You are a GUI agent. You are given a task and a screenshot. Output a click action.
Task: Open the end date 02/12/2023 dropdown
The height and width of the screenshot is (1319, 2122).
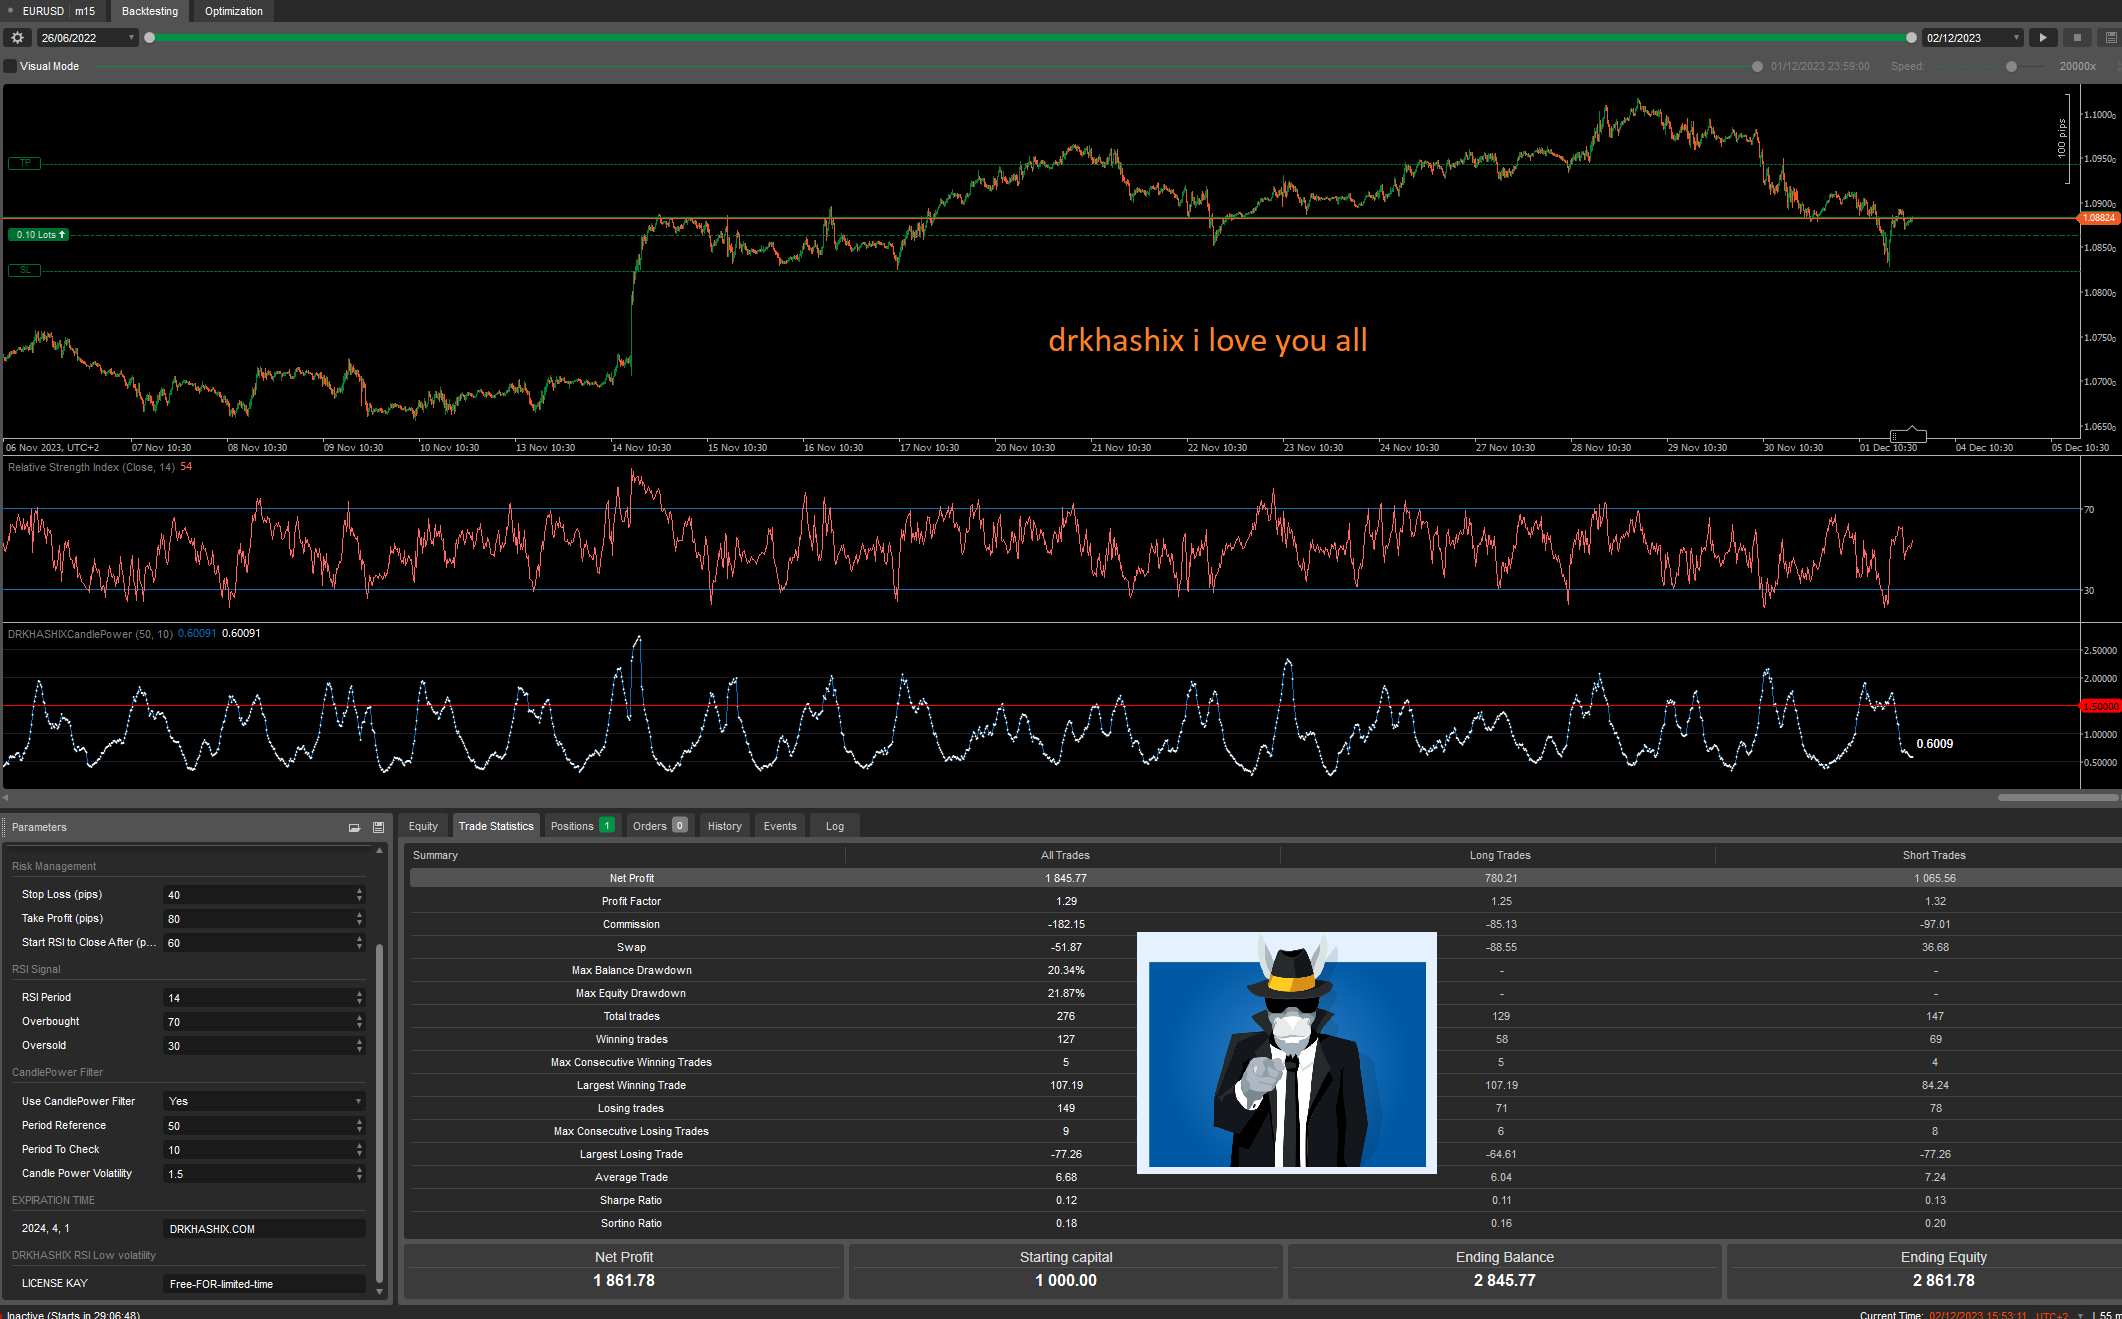point(2014,37)
